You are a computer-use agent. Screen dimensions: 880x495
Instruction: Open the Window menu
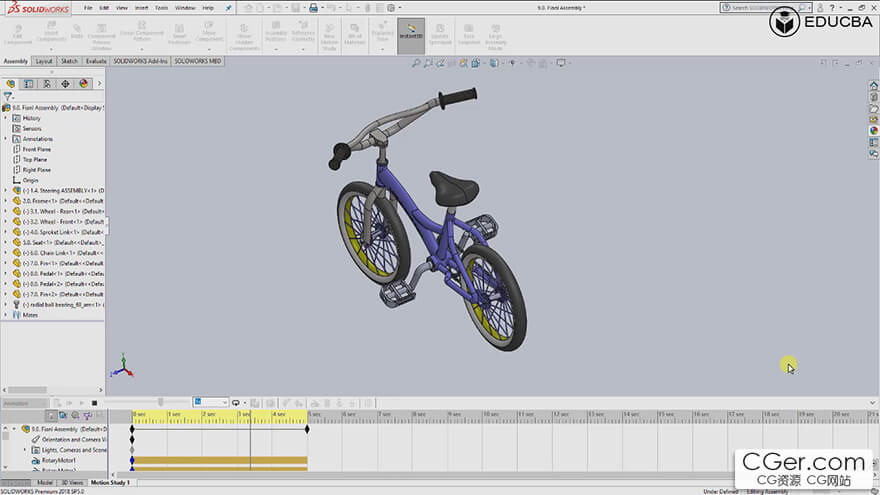185,8
